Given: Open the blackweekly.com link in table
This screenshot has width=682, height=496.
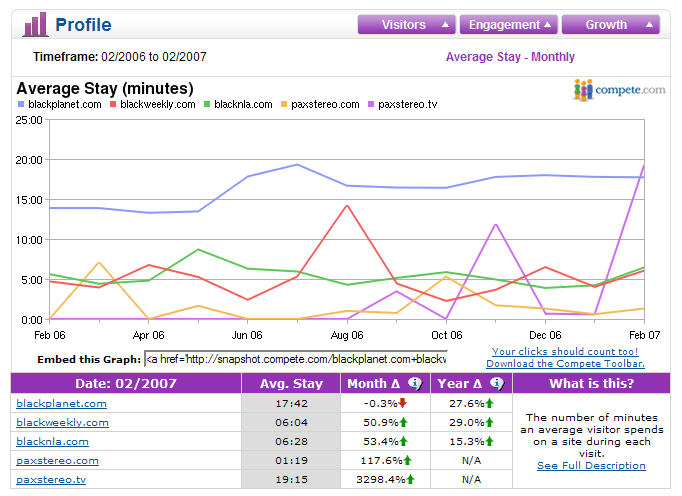Looking at the screenshot, I should (x=62, y=422).
